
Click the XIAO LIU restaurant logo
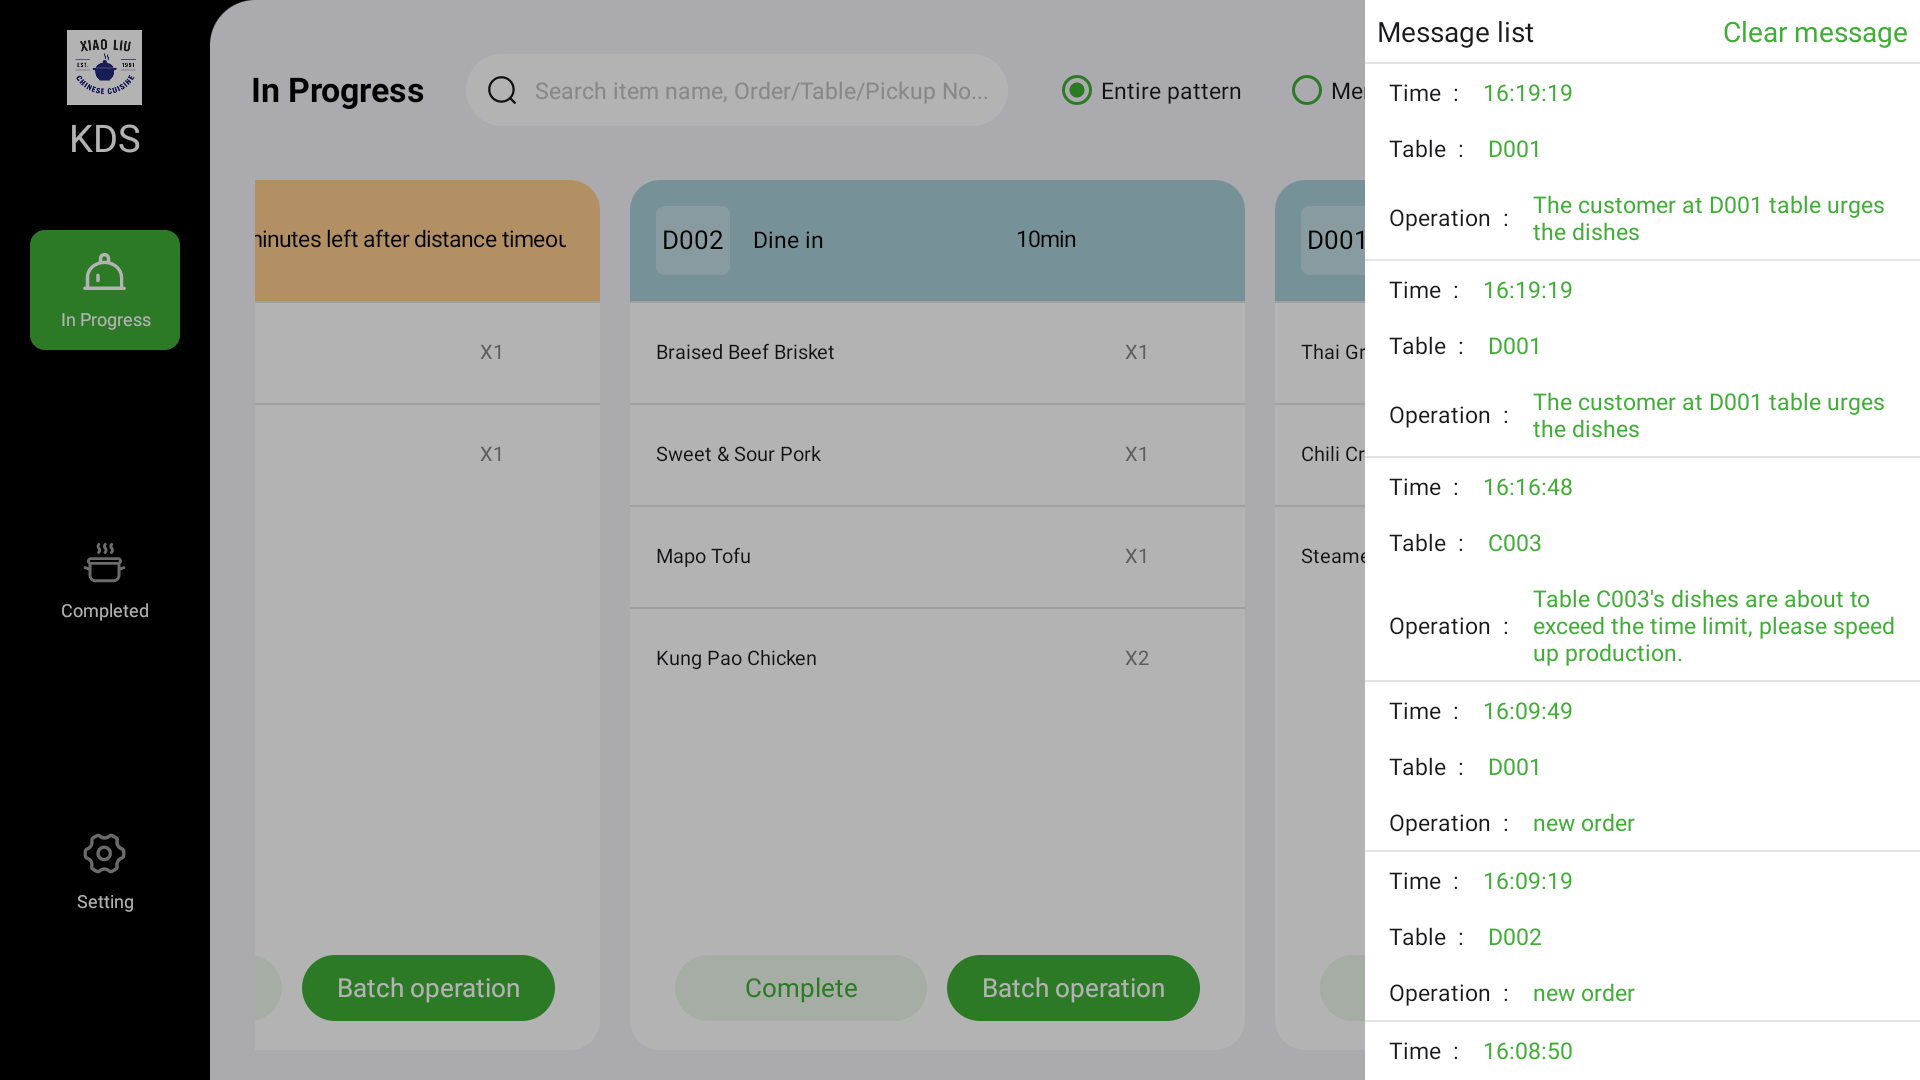click(x=104, y=66)
